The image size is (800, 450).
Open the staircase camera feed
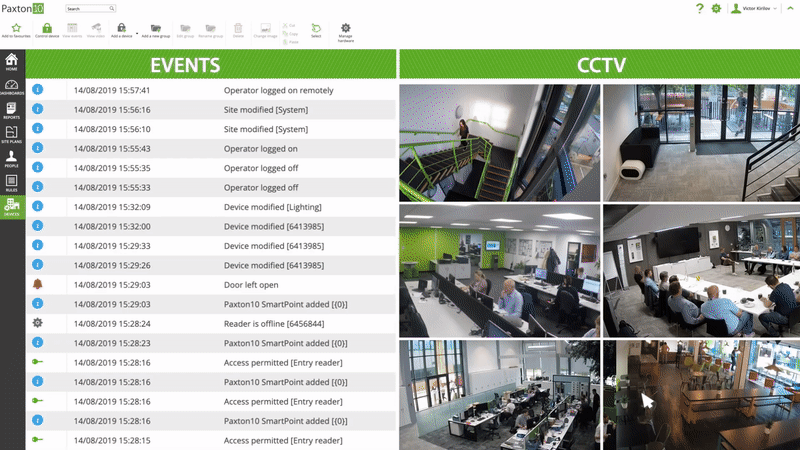[499, 143]
